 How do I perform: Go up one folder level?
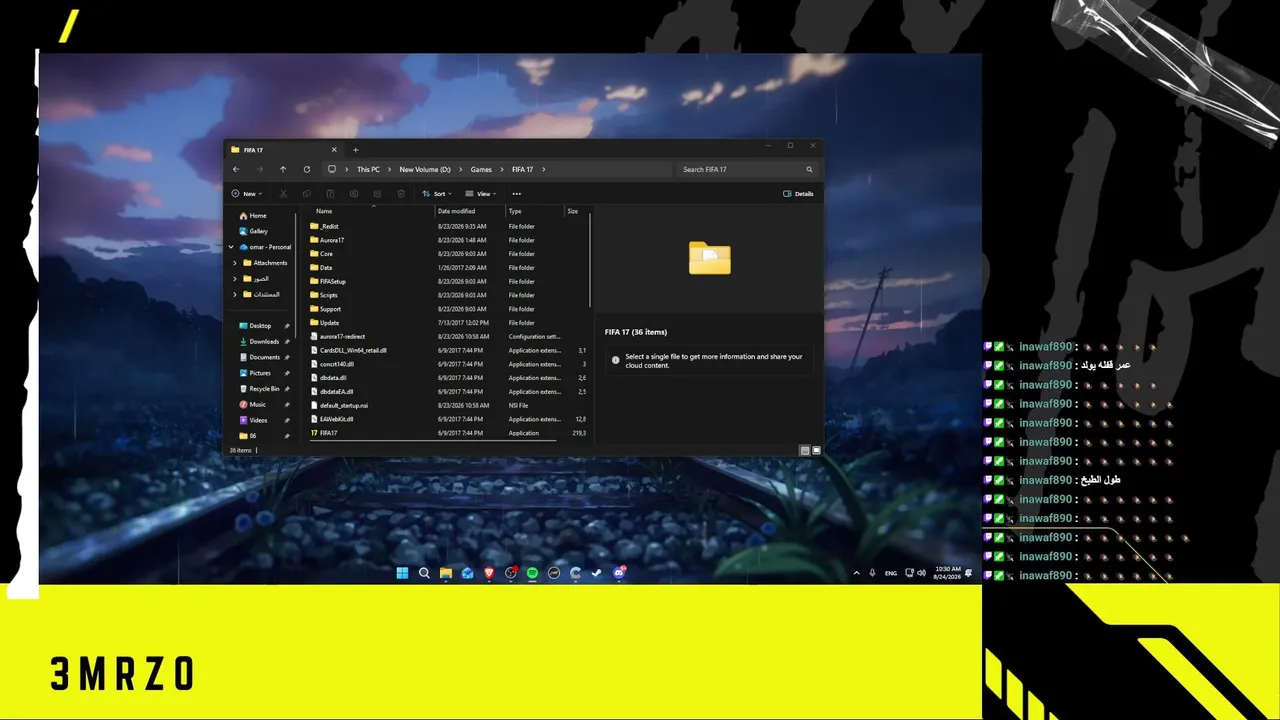283,169
